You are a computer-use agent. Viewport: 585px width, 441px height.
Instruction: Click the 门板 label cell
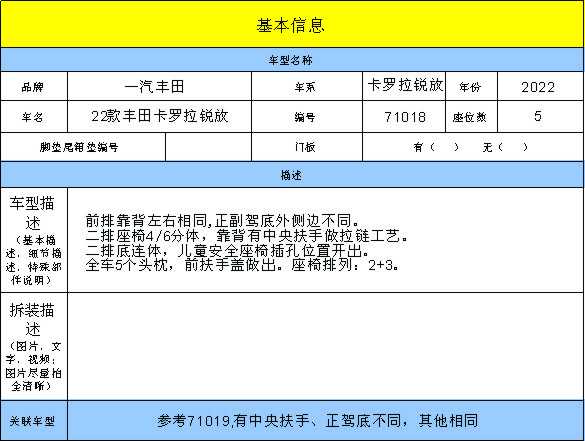[307, 147]
